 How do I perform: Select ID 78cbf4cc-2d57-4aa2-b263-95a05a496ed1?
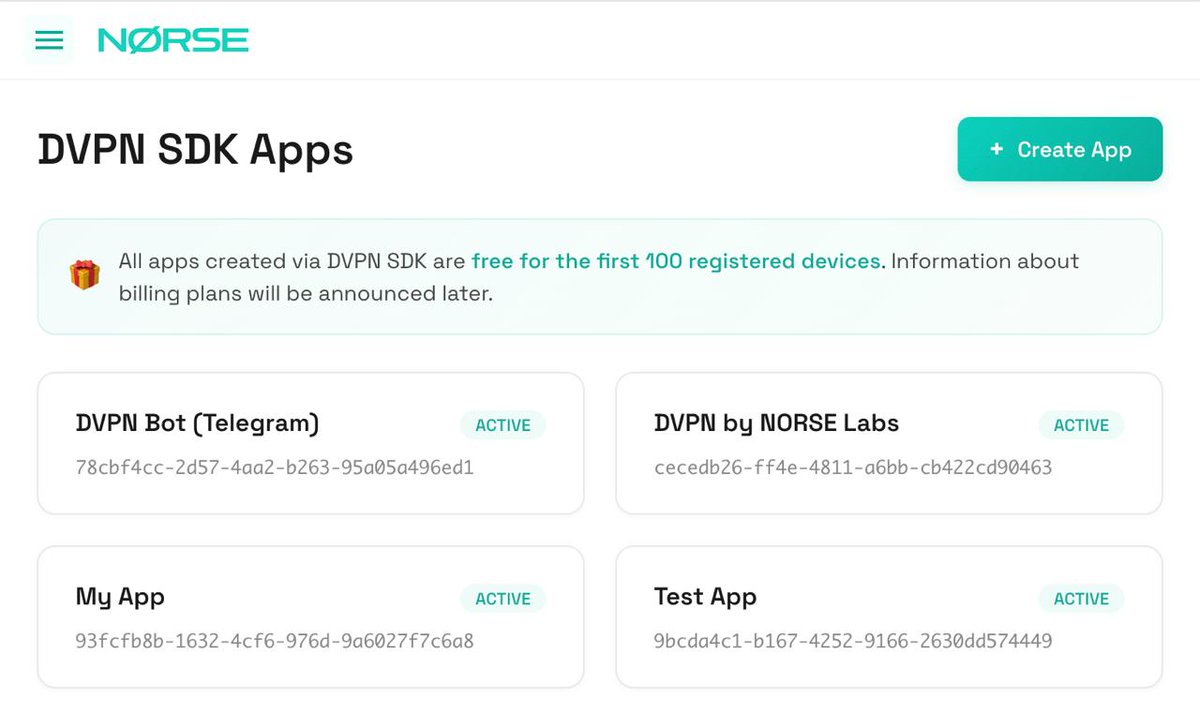pos(275,467)
